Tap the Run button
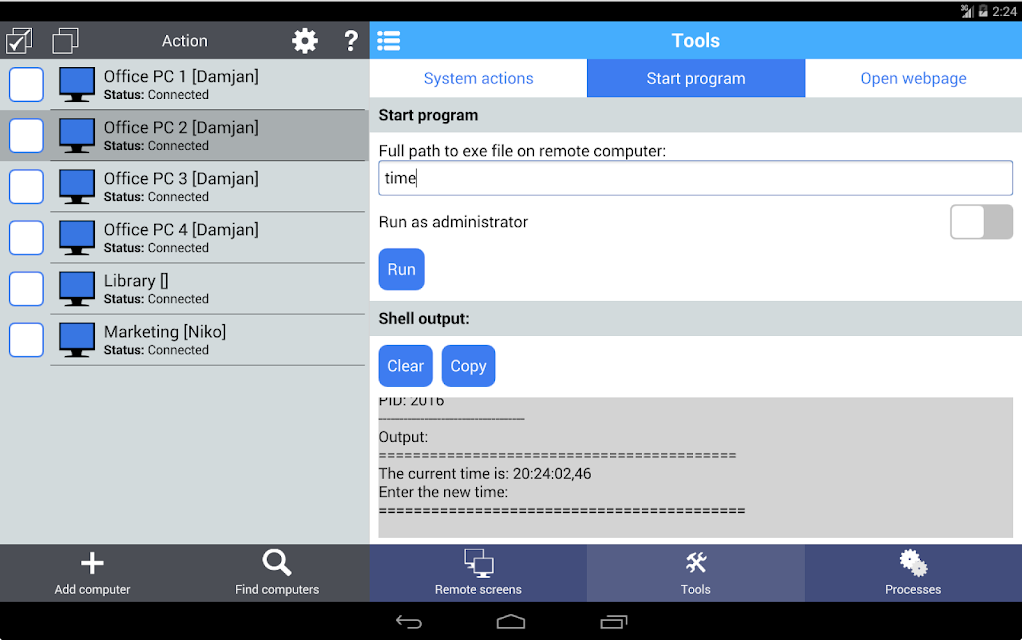Viewport: 1022px width, 640px height. point(402,269)
